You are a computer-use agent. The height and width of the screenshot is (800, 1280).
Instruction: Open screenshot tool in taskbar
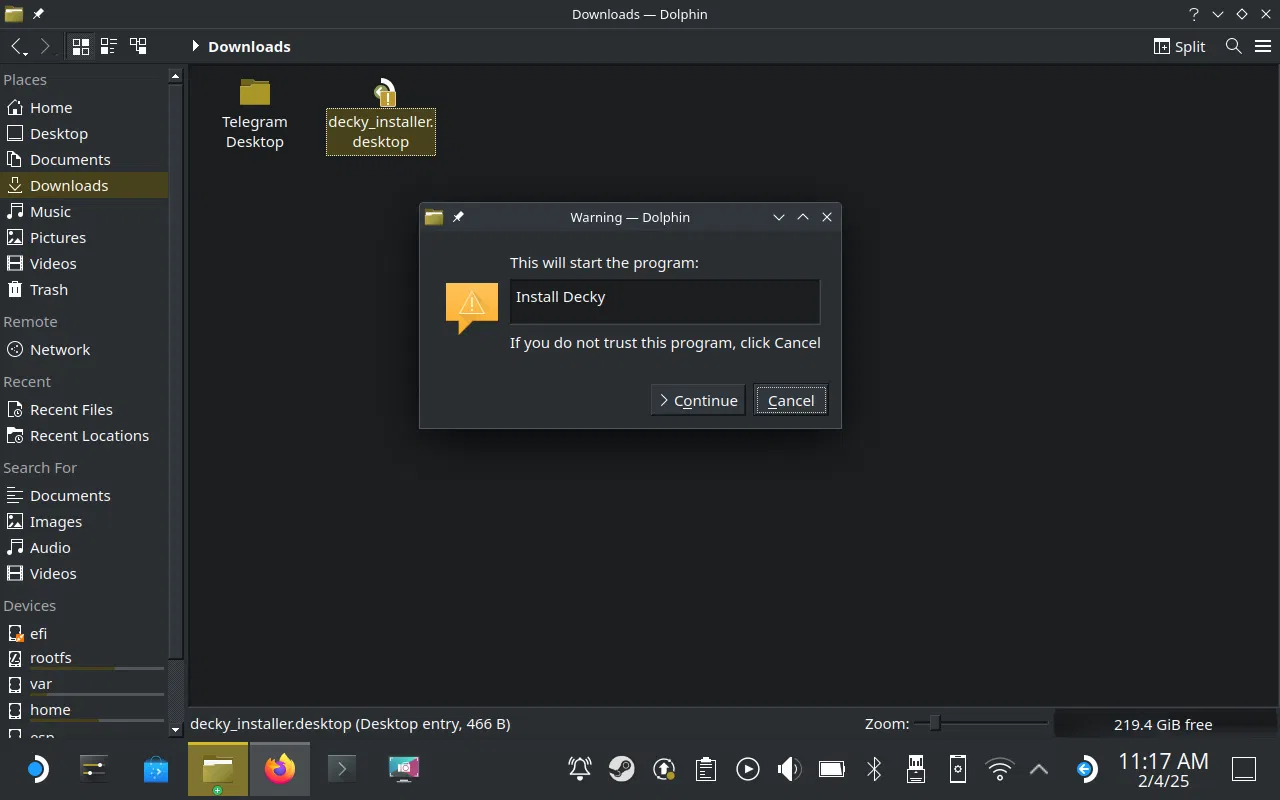[x=404, y=769]
